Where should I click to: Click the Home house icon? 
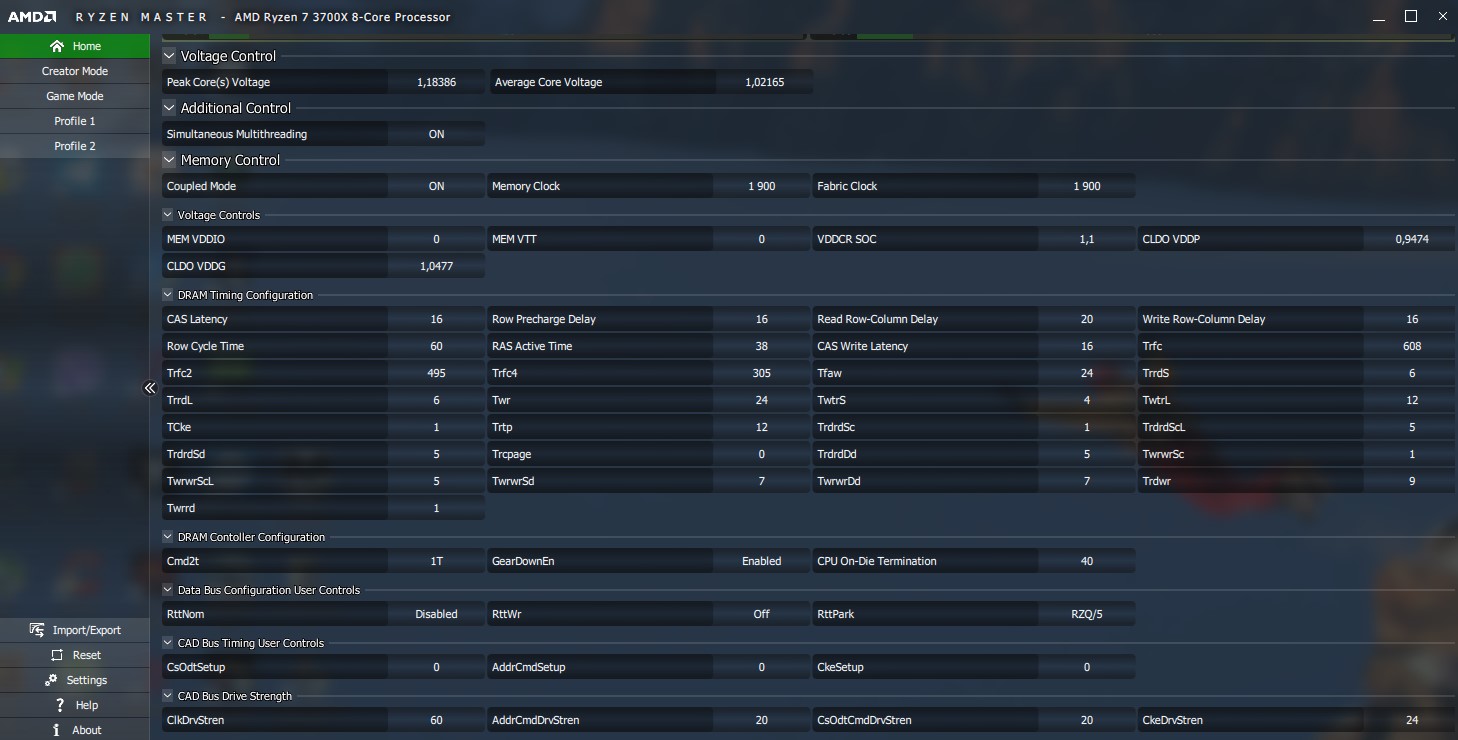click(56, 46)
